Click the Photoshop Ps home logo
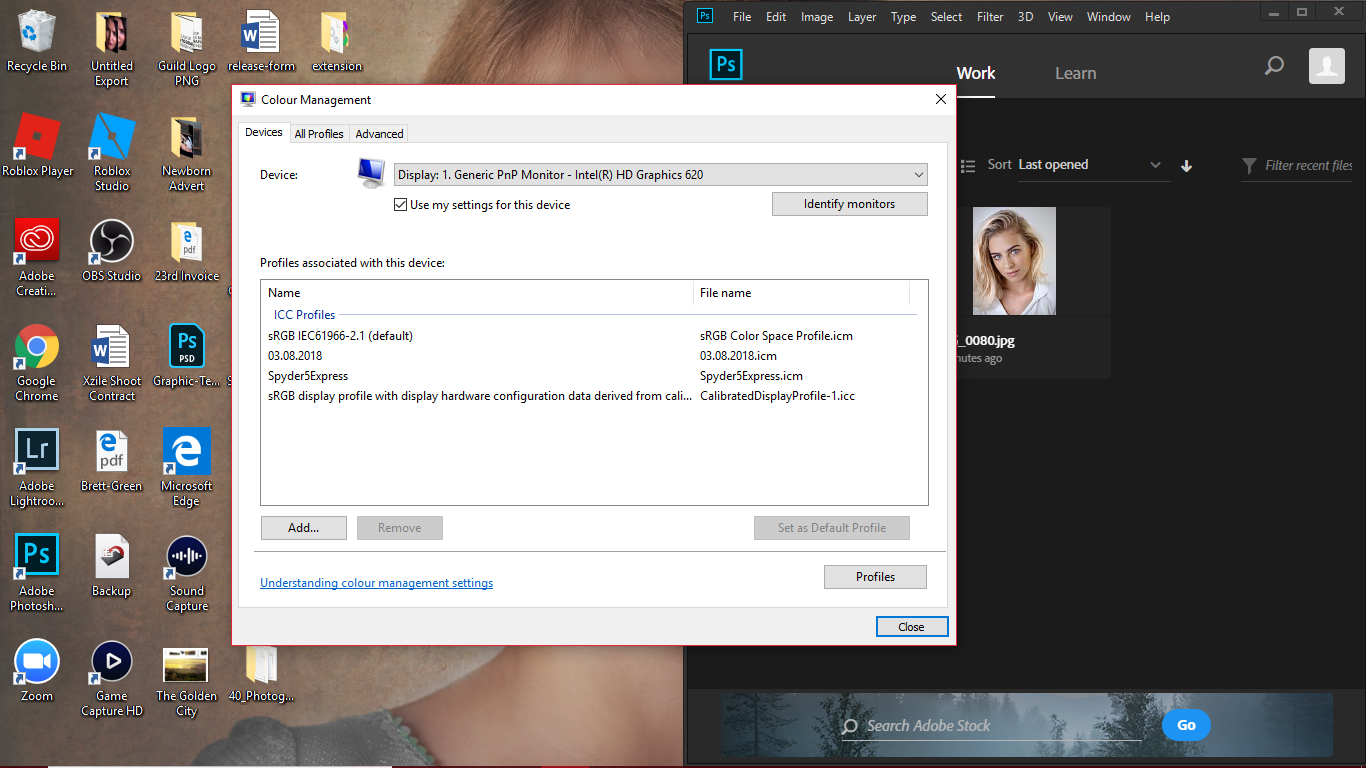 tap(726, 65)
